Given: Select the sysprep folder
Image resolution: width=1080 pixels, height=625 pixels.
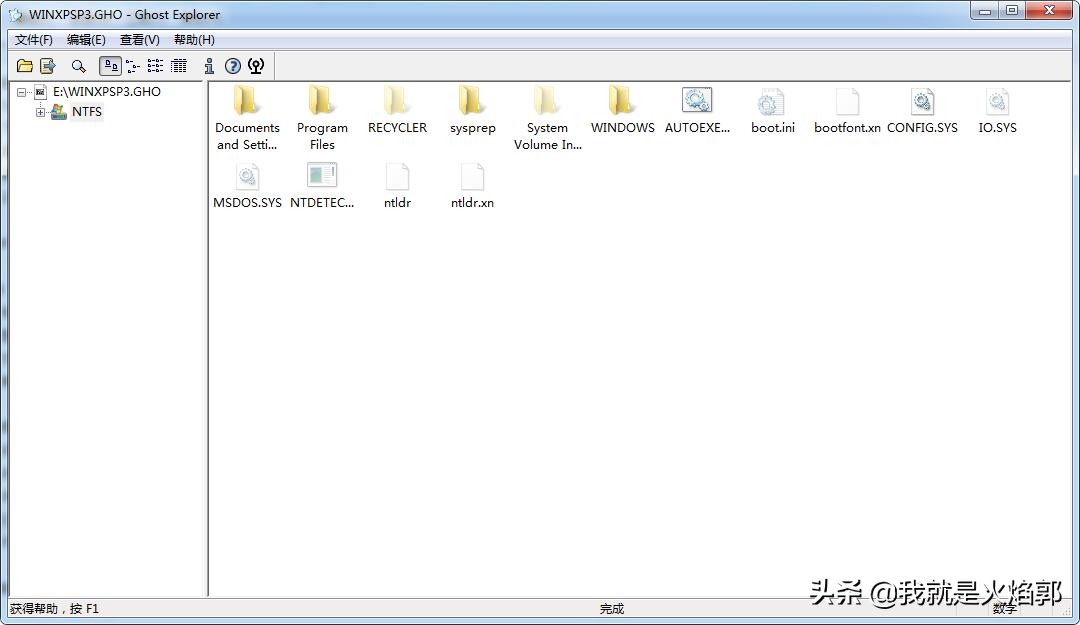Looking at the screenshot, I should [472, 110].
